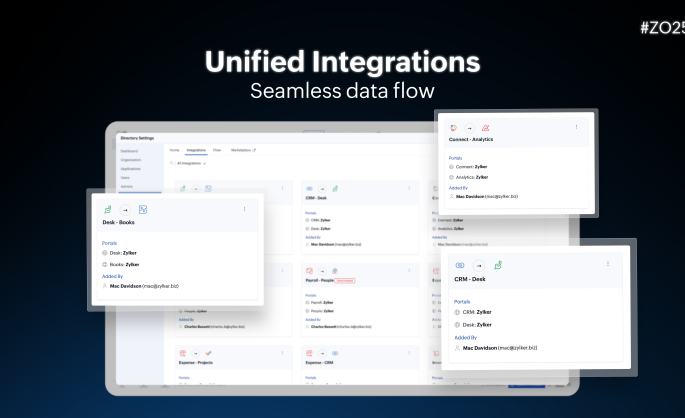Viewport: 685px width, 418px height.
Task: Open kebab menu on background grid CRM - Desk card
Action: tap(409, 188)
